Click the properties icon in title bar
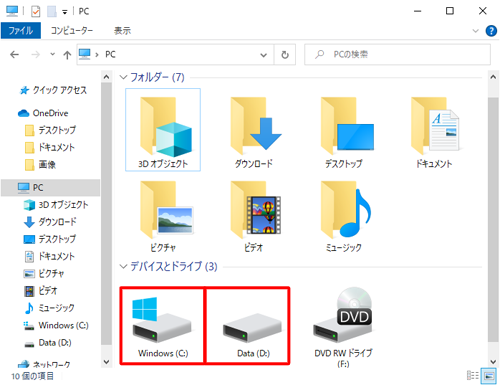The image size is (500, 385). point(35,11)
